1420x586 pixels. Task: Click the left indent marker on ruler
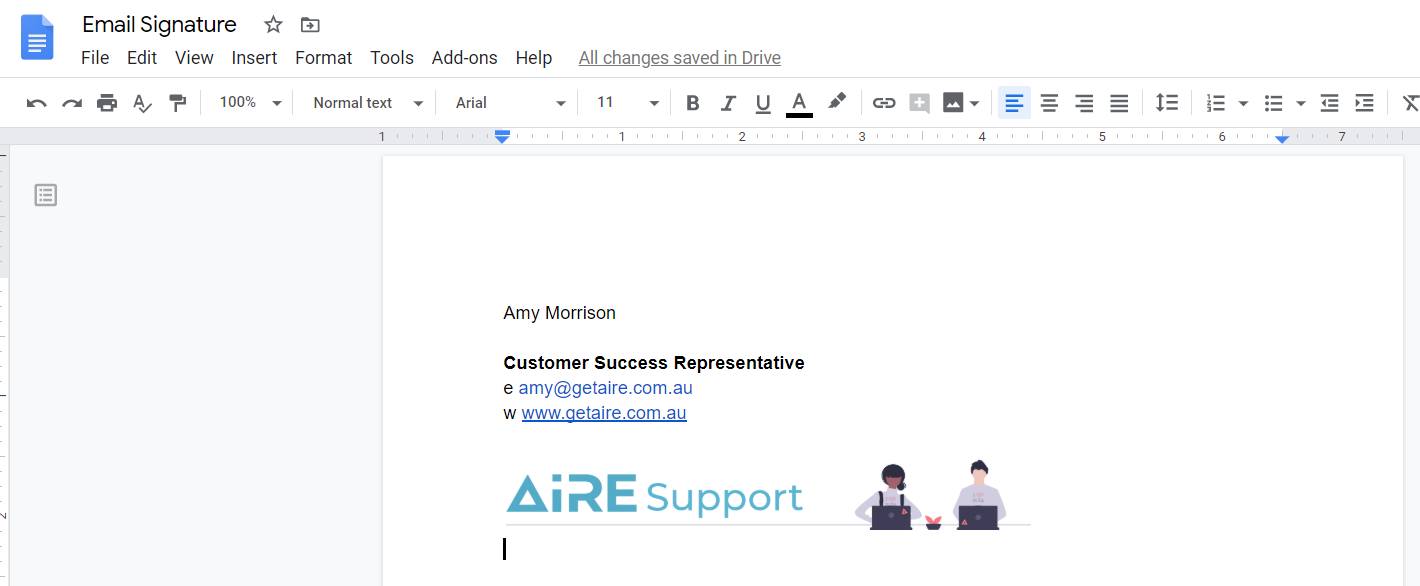tap(503, 137)
